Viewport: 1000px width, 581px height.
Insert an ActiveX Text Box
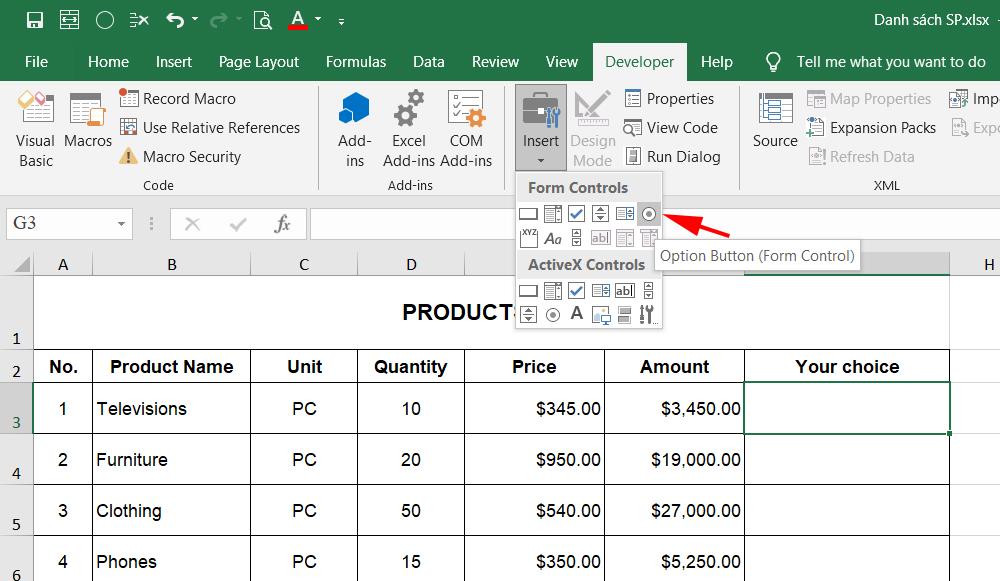624,291
